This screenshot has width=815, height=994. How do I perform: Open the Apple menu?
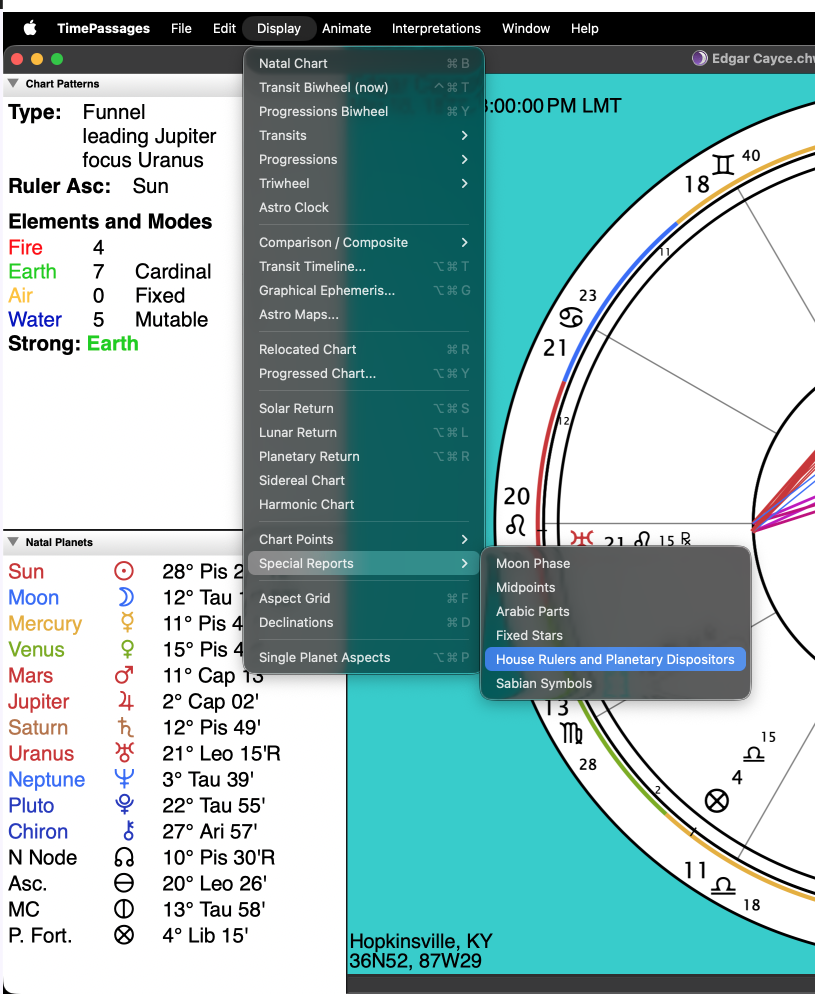30,29
